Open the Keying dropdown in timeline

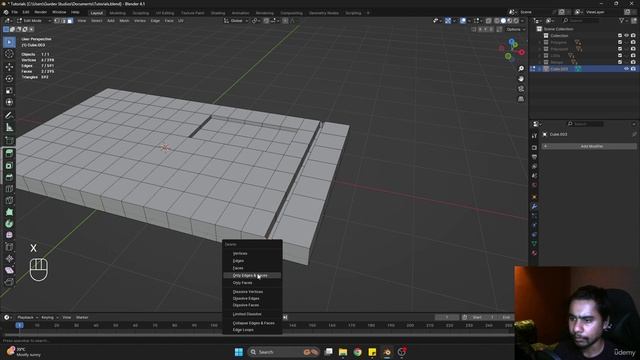tap(49, 317)
